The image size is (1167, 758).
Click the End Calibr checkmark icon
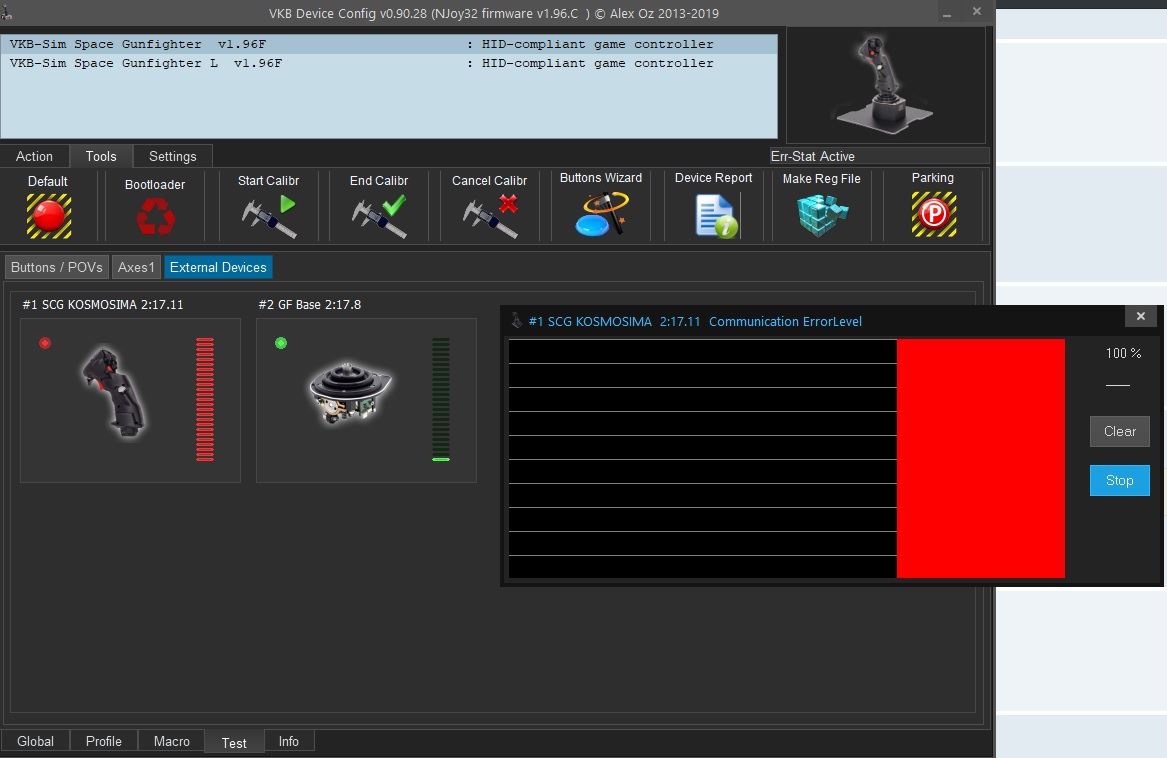379,215
